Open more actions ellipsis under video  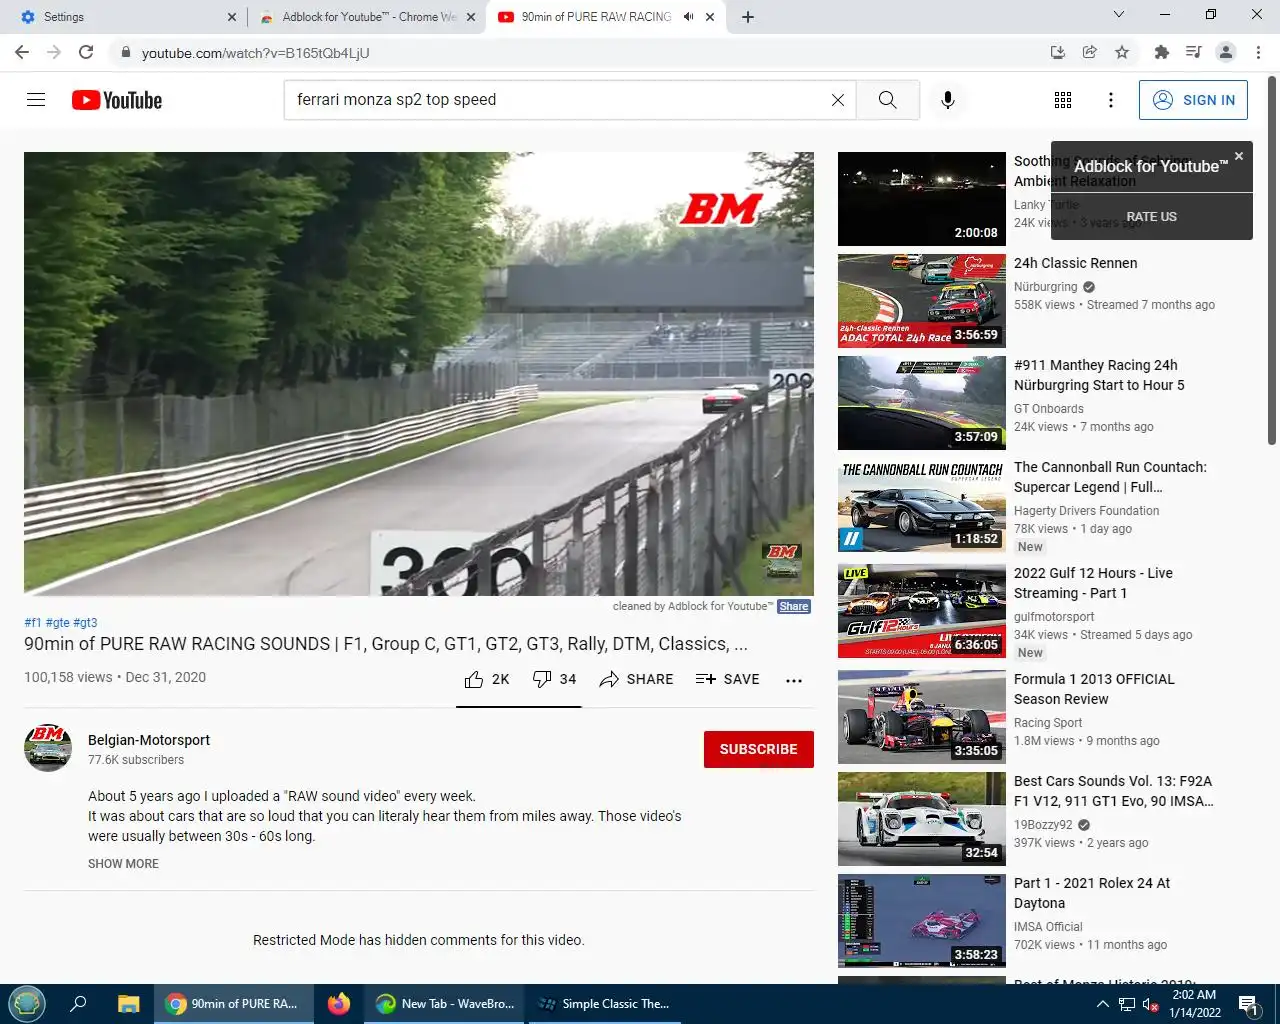(x=794, y=680)
